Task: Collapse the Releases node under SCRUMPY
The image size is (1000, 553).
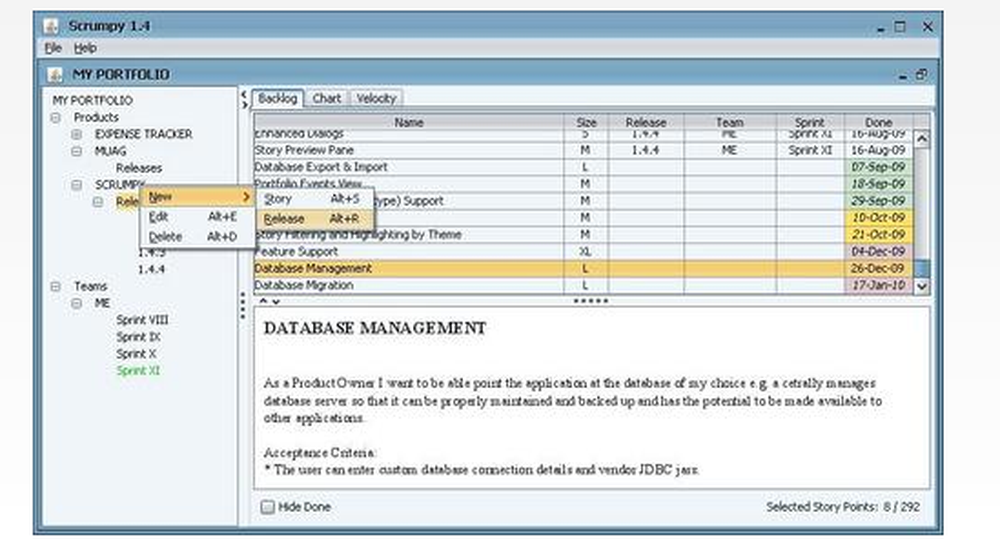Action: (98, 202)
